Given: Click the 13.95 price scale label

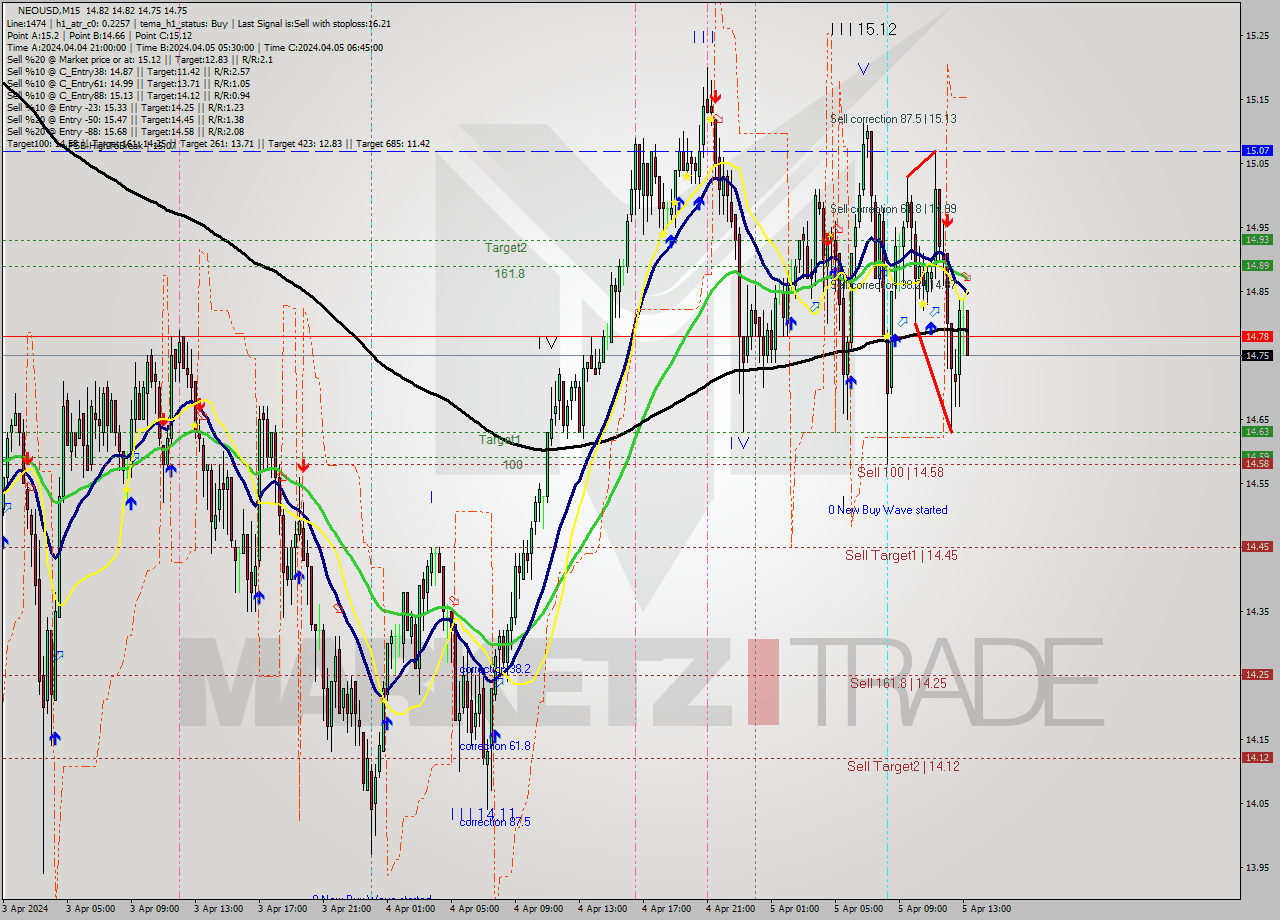Looking at the screenshot, I should [1256, 867].
